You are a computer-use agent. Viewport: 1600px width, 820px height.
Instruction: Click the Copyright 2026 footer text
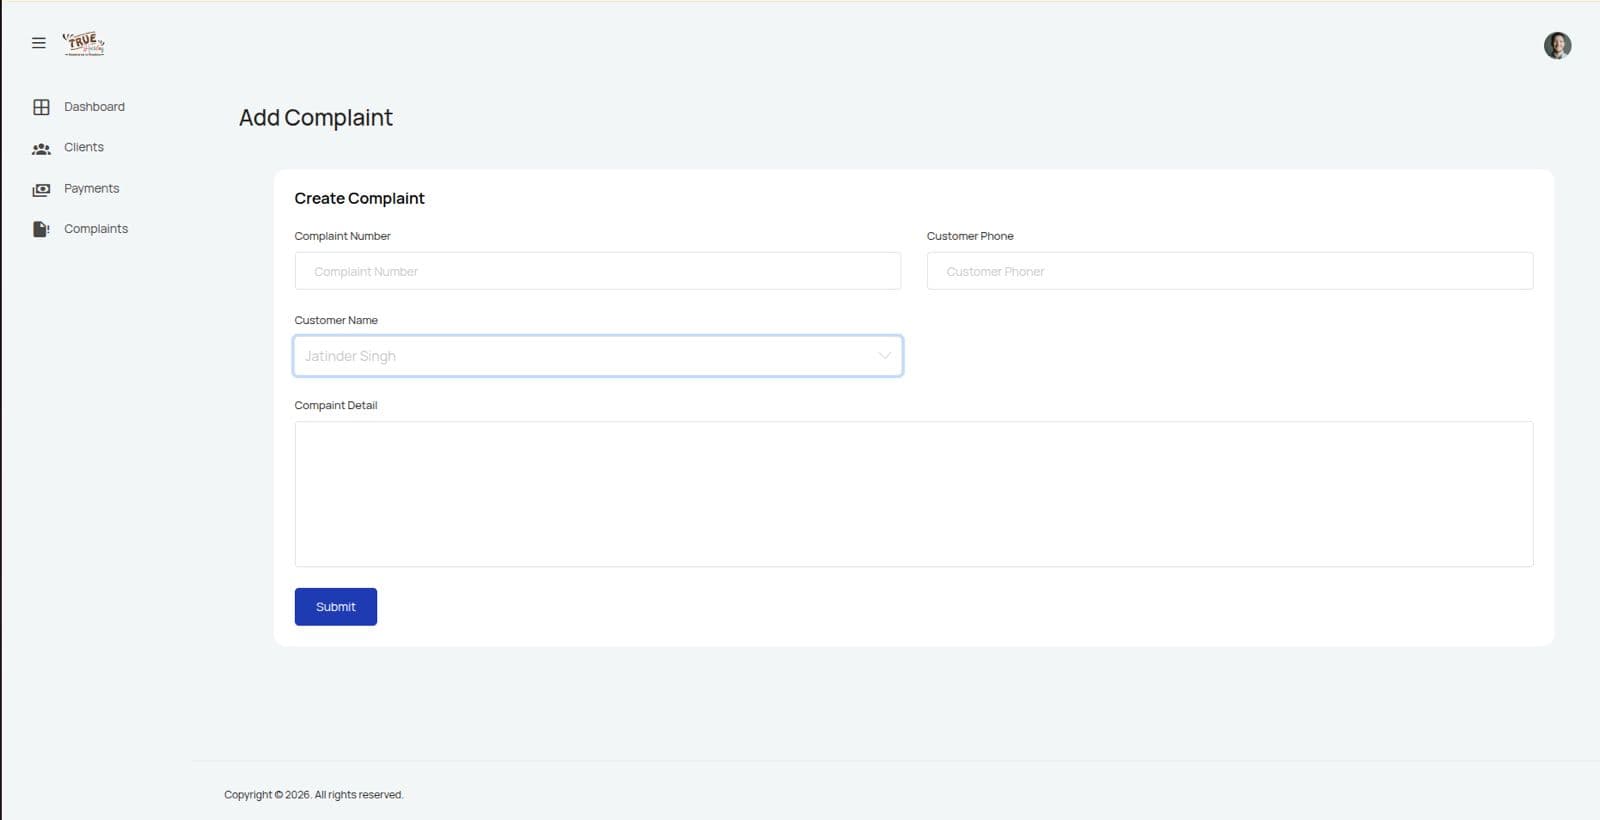pos(314,795)
